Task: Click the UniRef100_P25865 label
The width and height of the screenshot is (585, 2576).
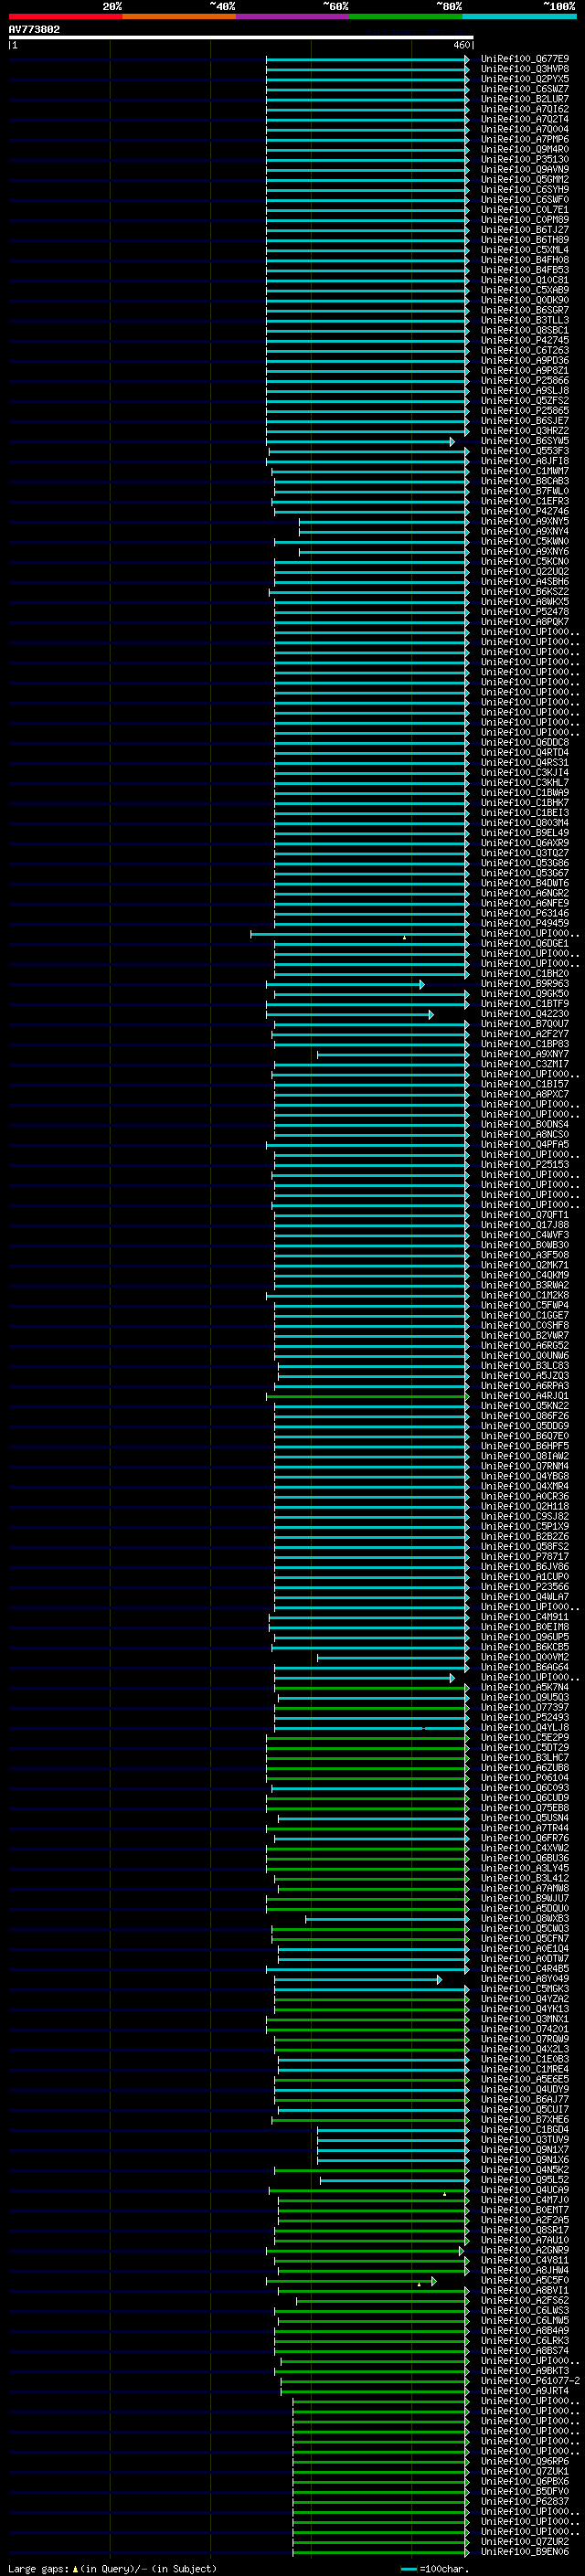Action: click(x=524, y=411)
